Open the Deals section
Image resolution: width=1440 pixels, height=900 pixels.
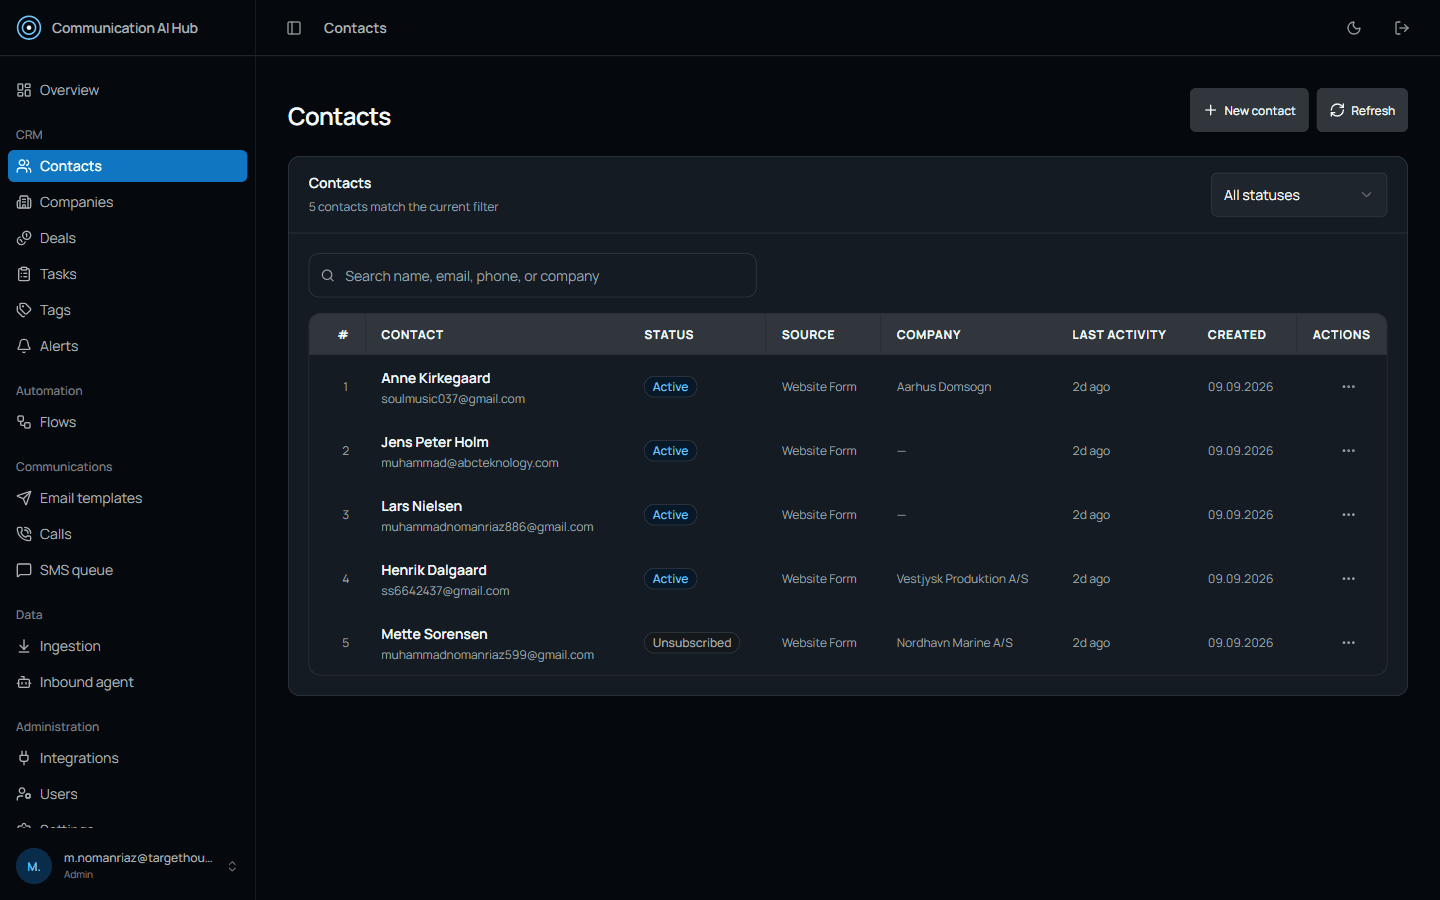127,238
